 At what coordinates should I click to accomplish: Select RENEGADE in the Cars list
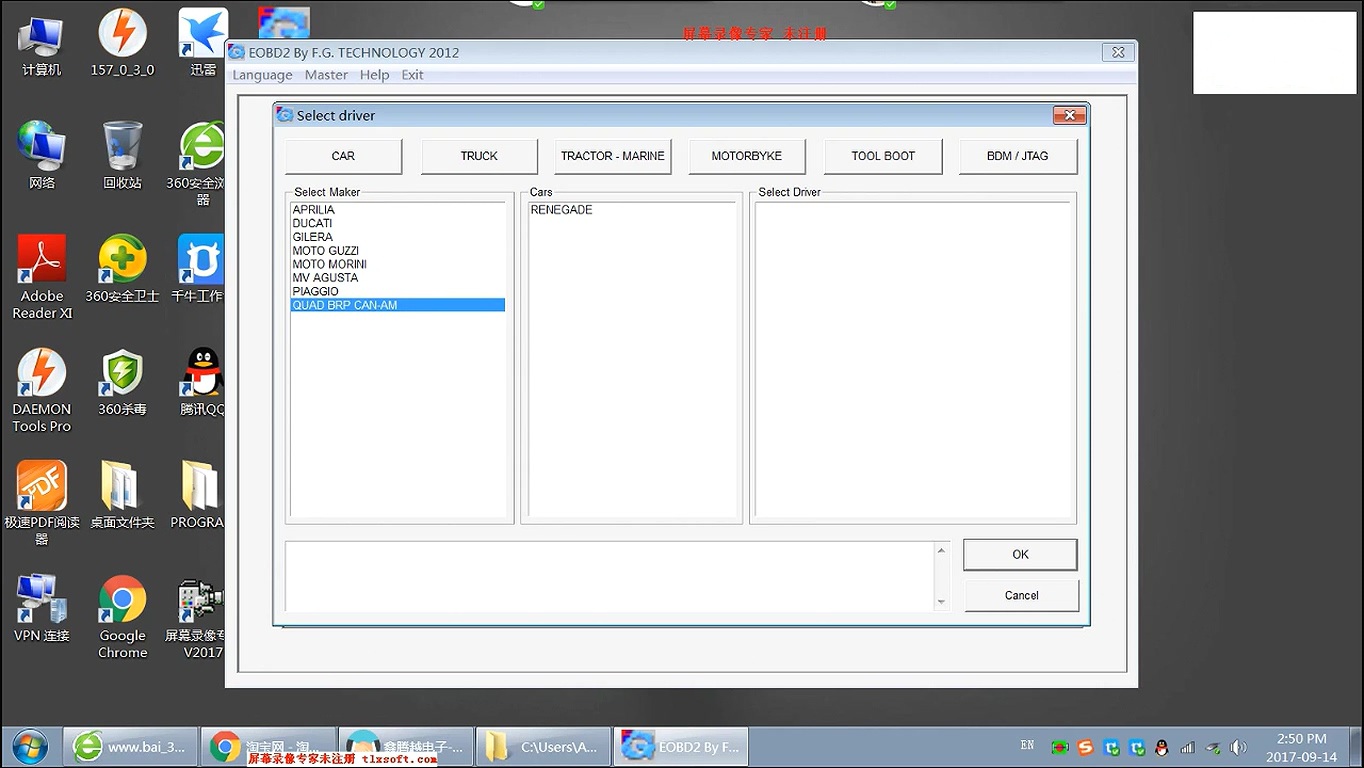(x=632, y=210)
